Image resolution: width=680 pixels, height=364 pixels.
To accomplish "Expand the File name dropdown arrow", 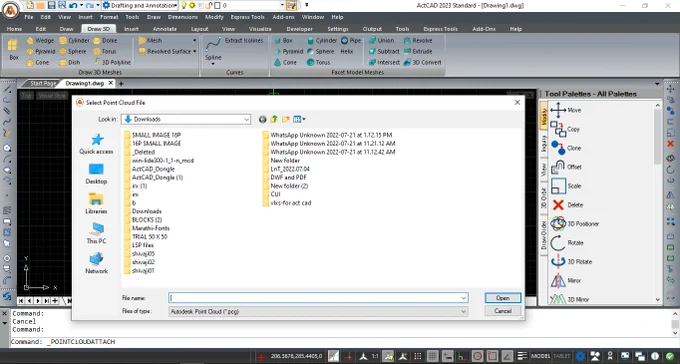I will 463,298.
